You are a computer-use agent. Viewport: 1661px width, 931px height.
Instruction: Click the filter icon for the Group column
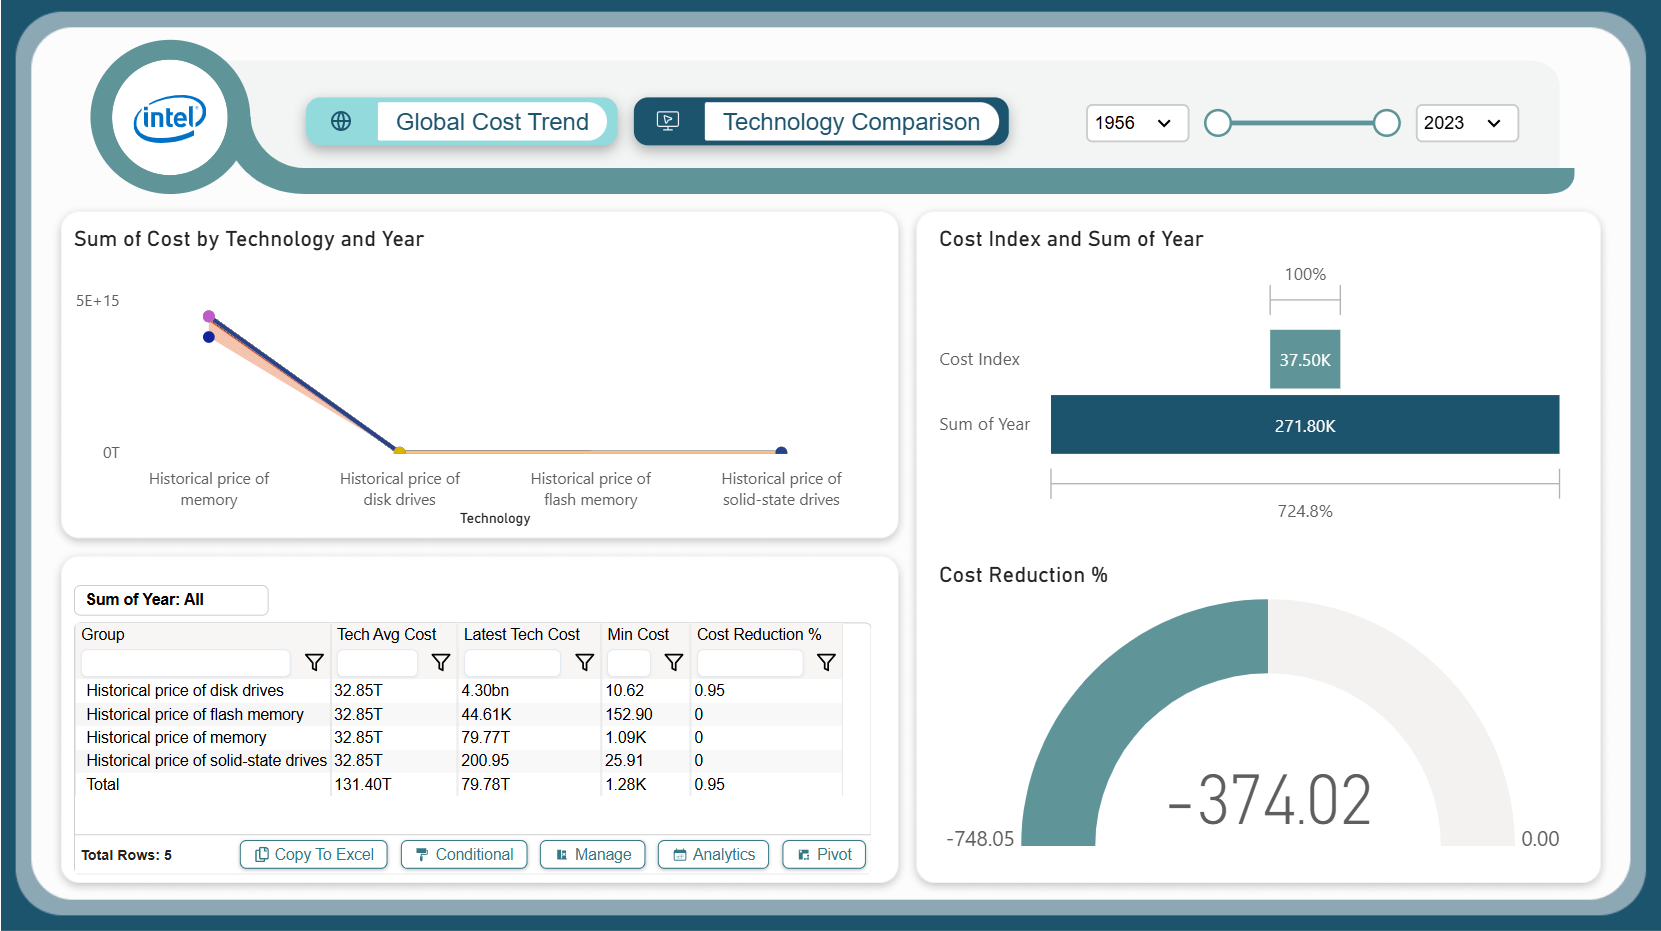coord(314,662)
